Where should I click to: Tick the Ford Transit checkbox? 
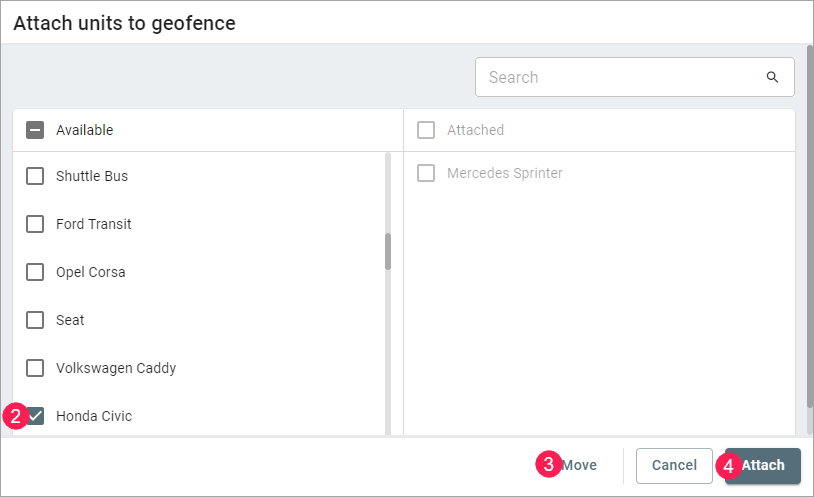(x=35, y=224)
